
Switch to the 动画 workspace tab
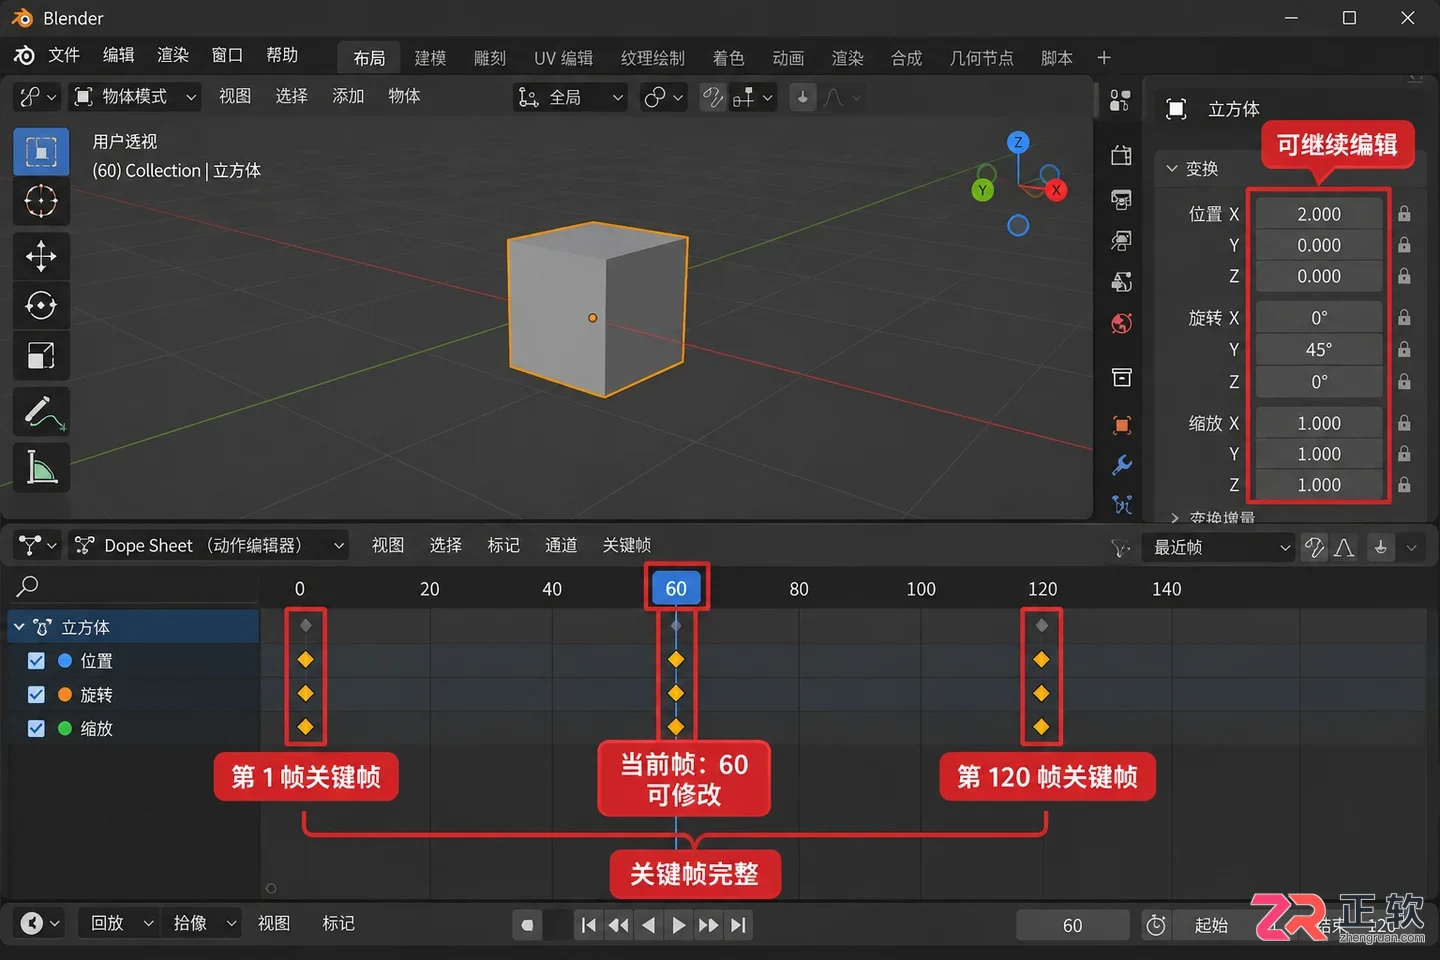coord(788,58)
